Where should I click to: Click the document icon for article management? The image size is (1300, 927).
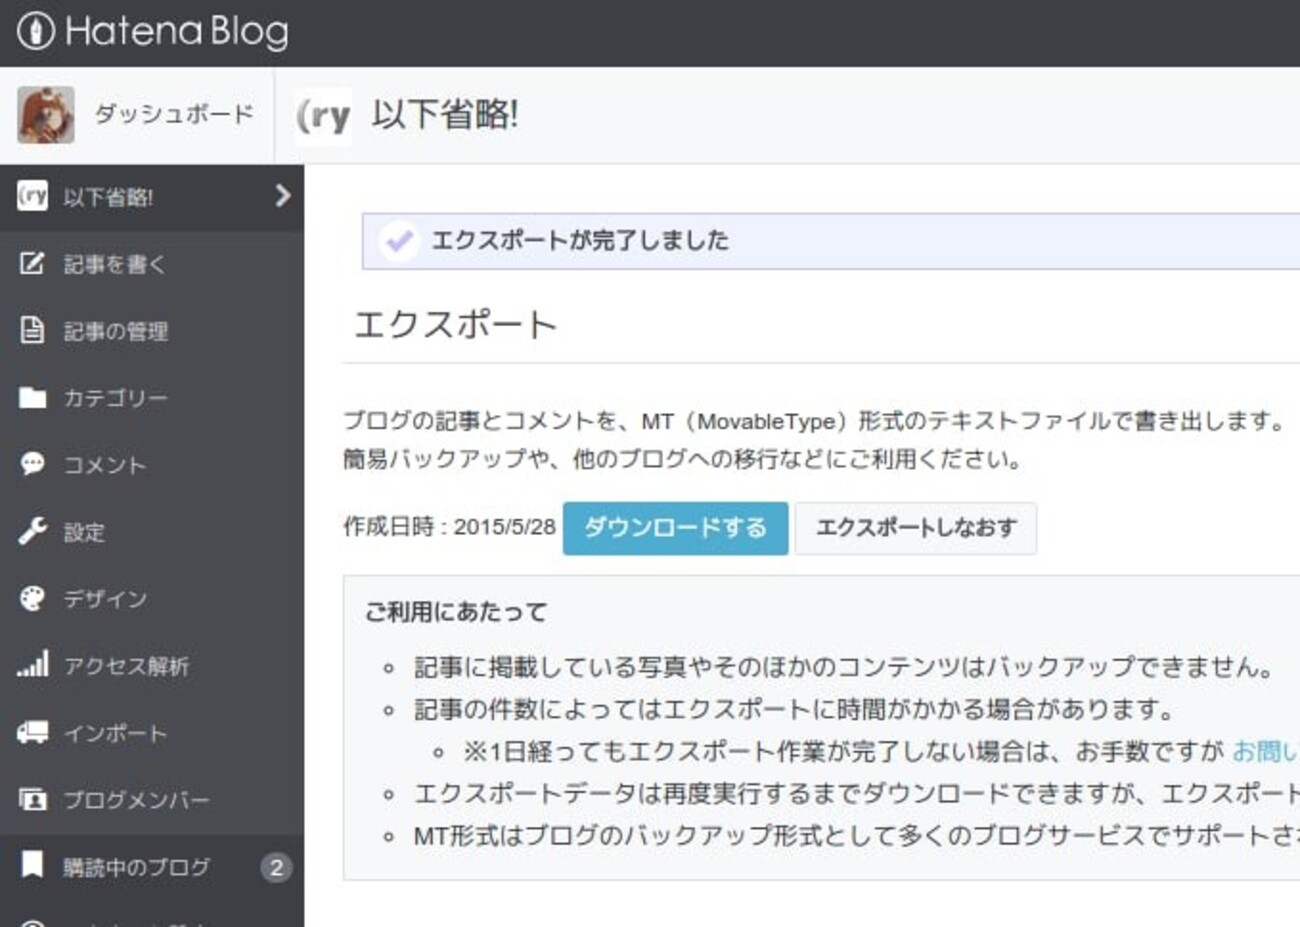click(x=32, y=330)
